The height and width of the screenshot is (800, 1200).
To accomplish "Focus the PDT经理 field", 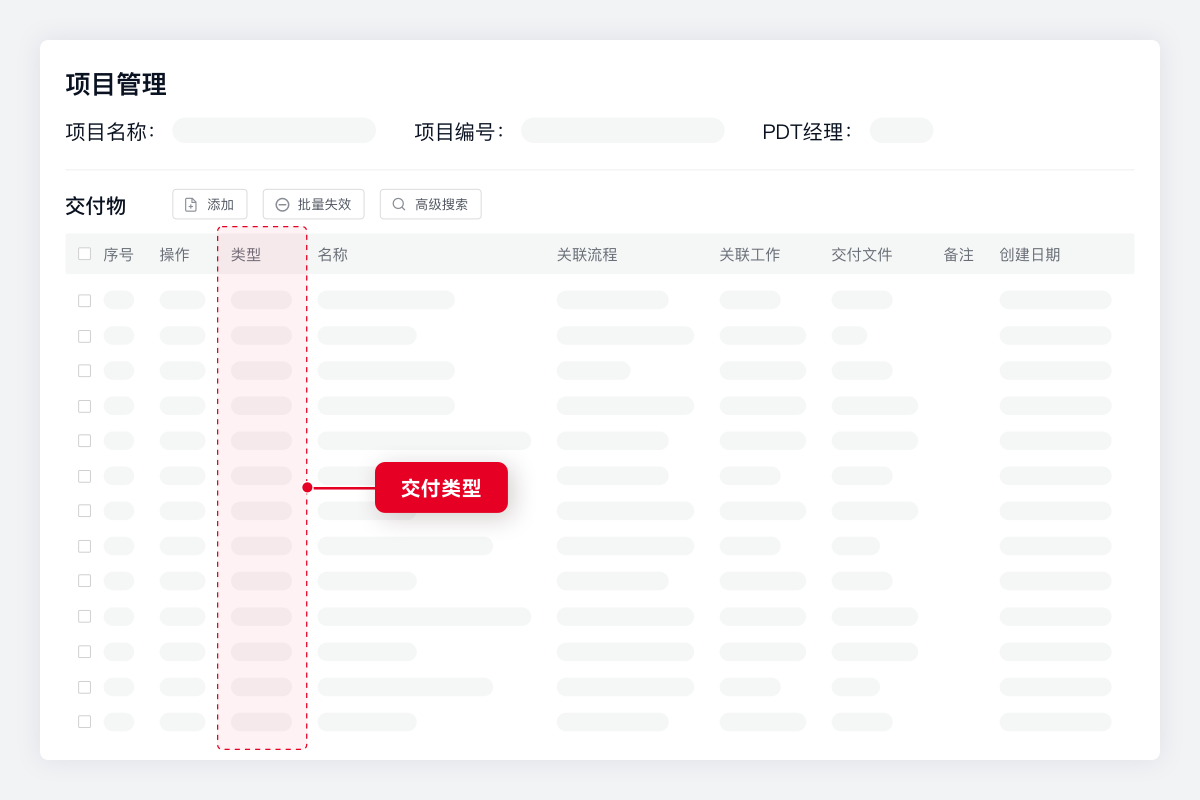I will [x=902, y=131].
